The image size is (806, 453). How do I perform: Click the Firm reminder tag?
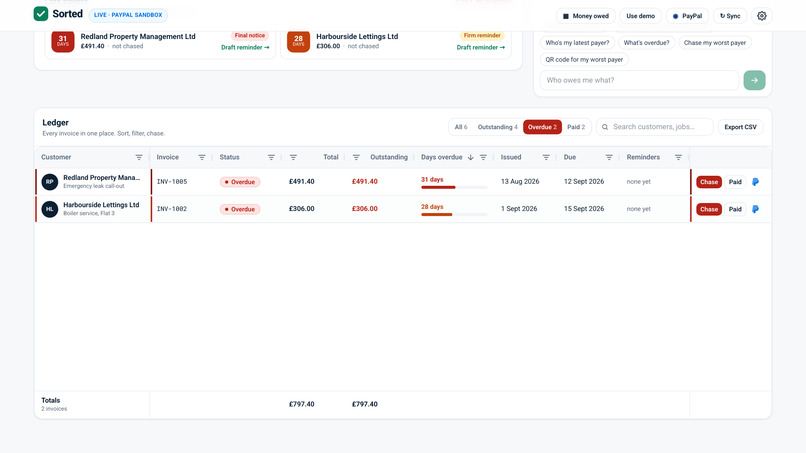pos(482,35)
